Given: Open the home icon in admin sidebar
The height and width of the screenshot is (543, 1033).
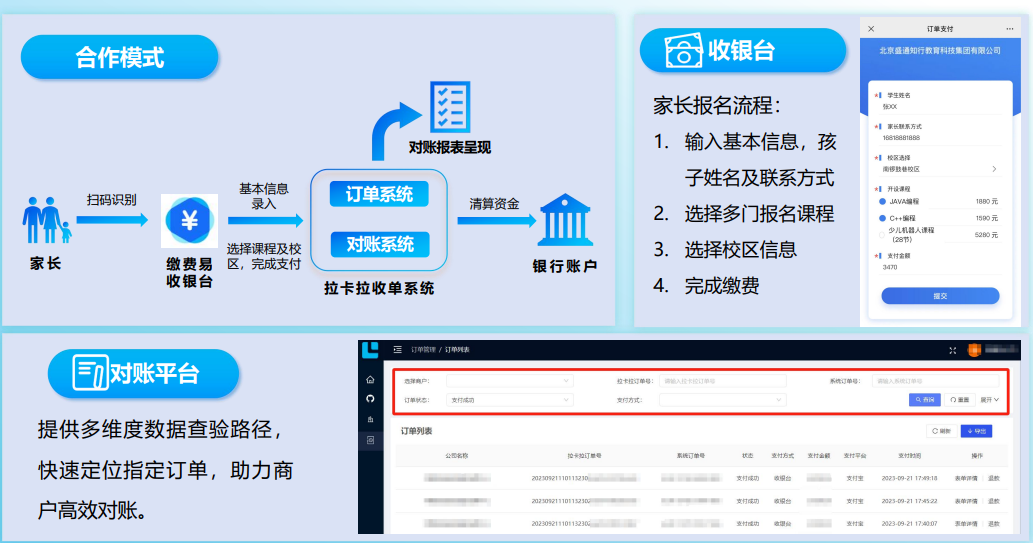Looking at the screenshot, I should [370, 380].
